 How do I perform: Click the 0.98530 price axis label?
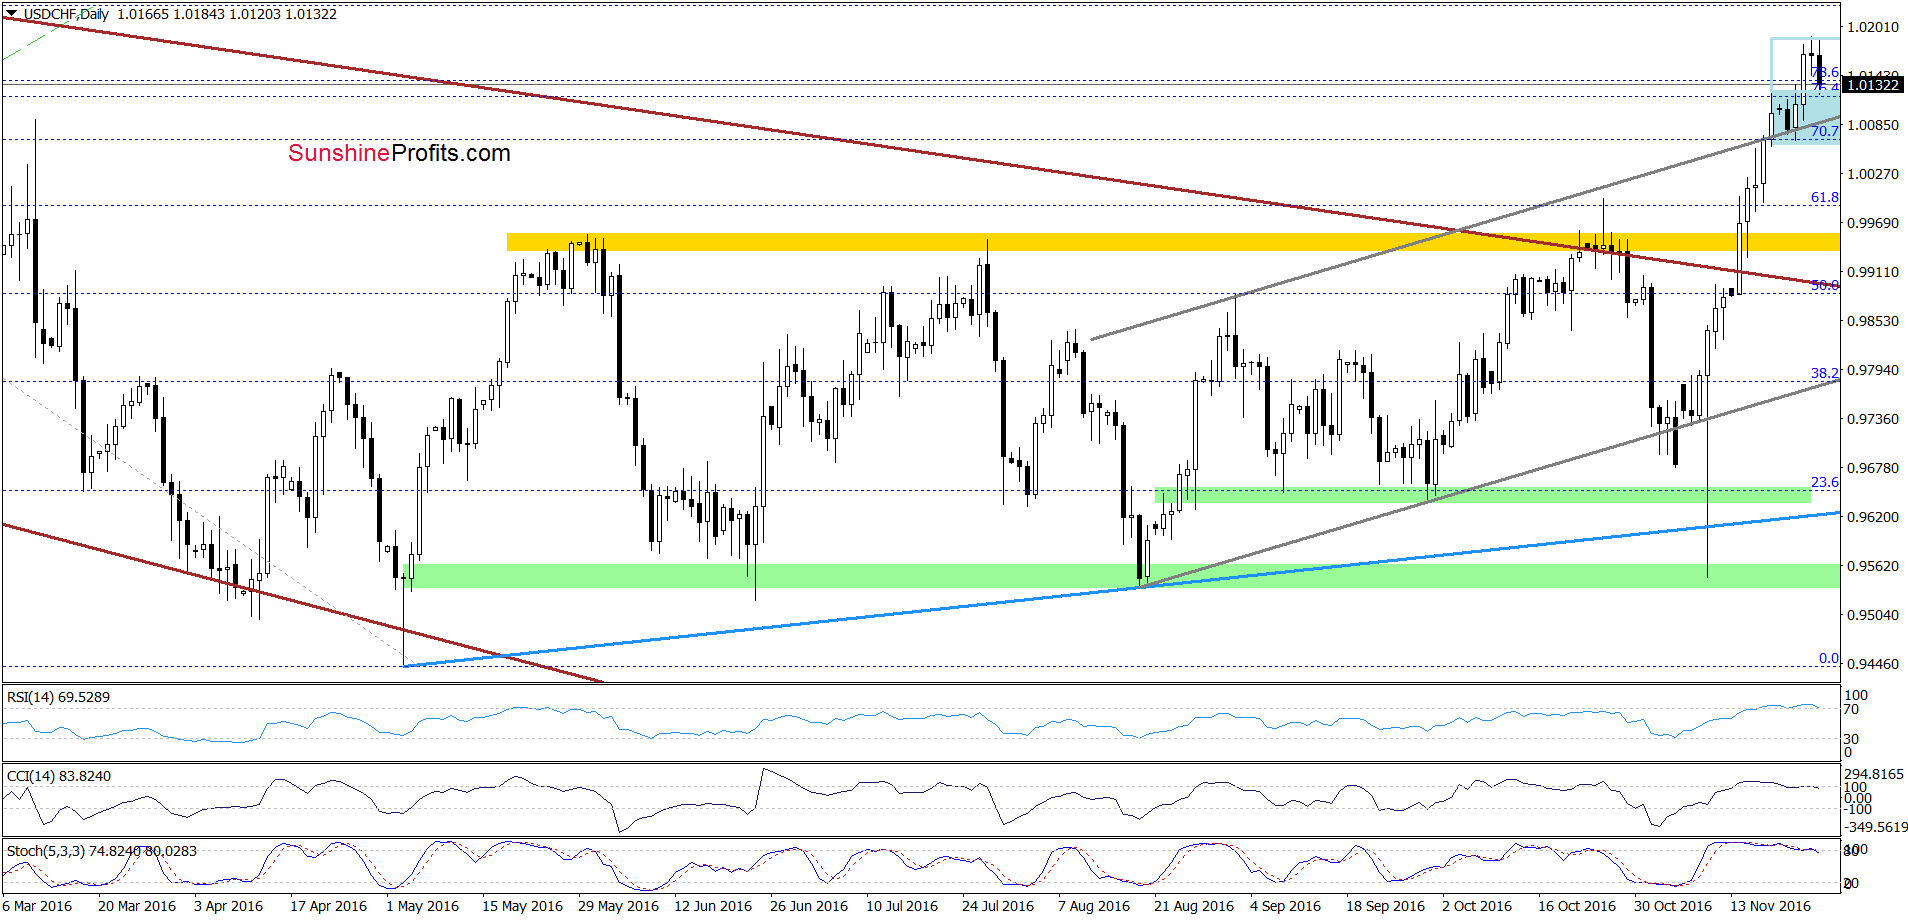pyautogui.click(x=1873, y=321)
